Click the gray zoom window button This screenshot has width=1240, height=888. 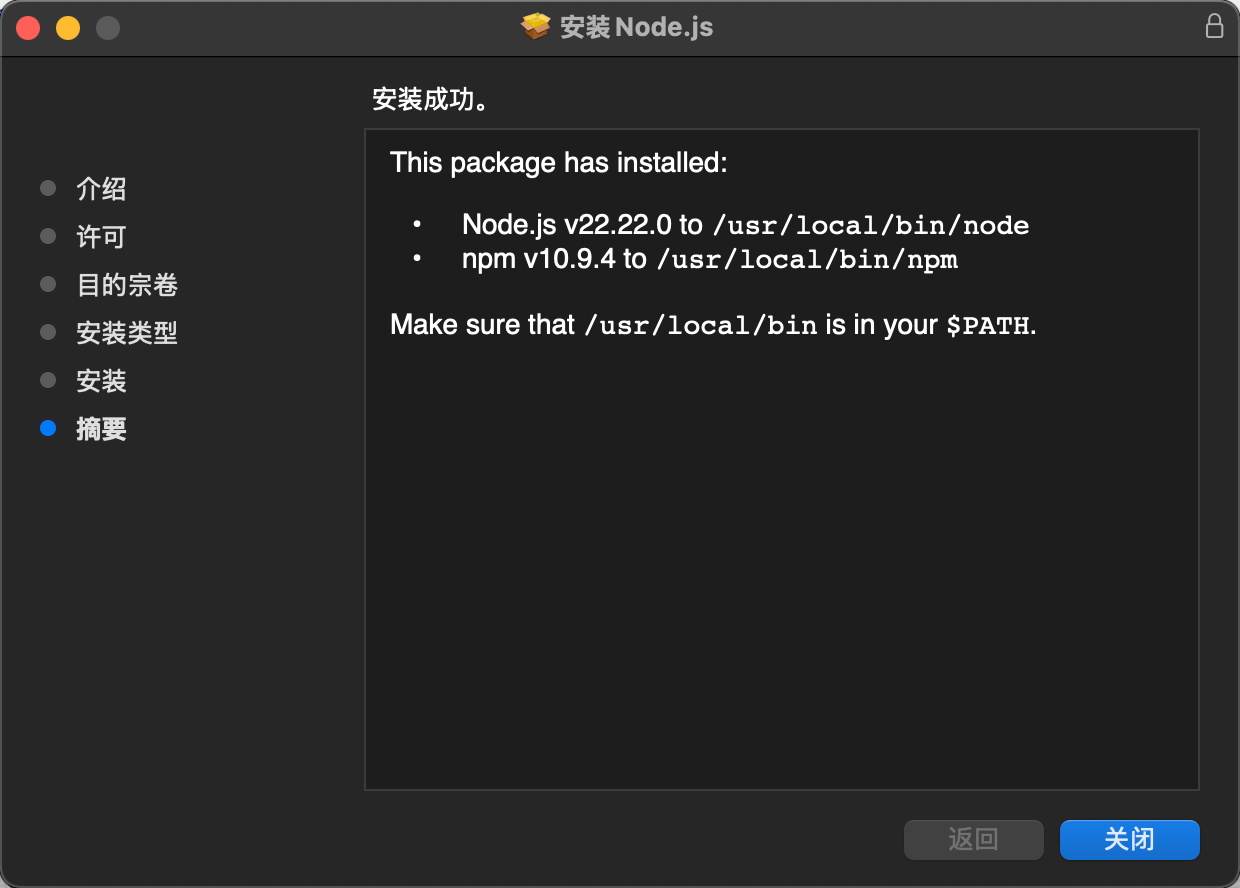(x=108, y=28)
